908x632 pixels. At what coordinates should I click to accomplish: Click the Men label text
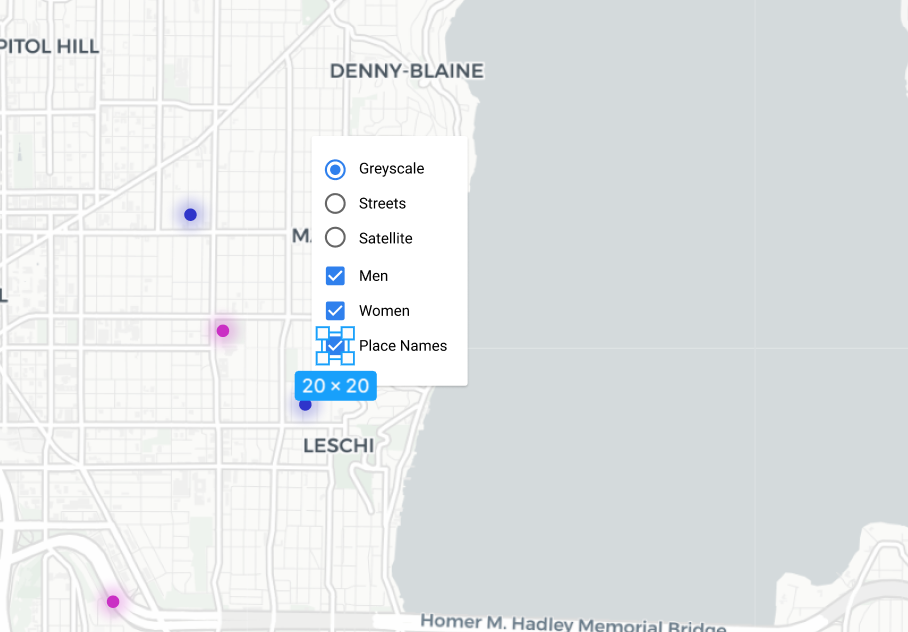click(373, 276)
